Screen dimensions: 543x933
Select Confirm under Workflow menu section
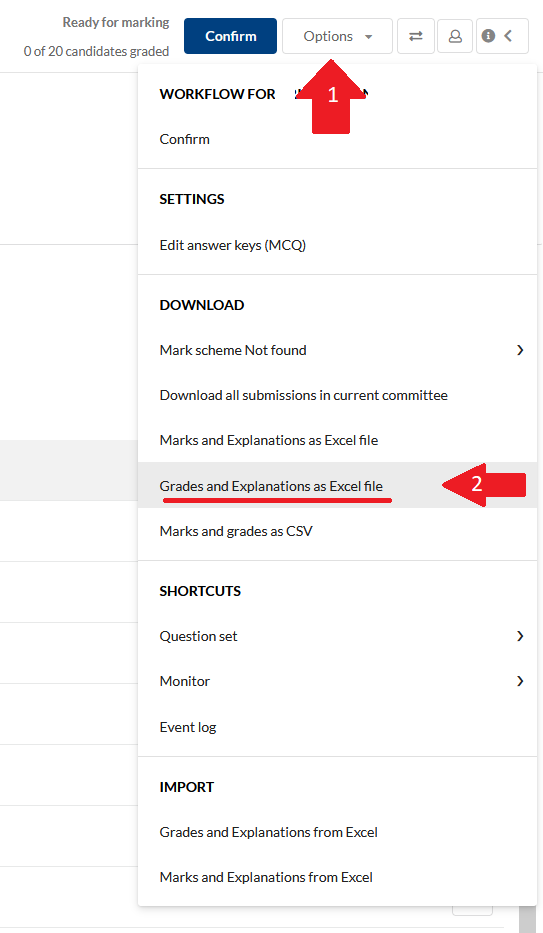coord(184,139)
